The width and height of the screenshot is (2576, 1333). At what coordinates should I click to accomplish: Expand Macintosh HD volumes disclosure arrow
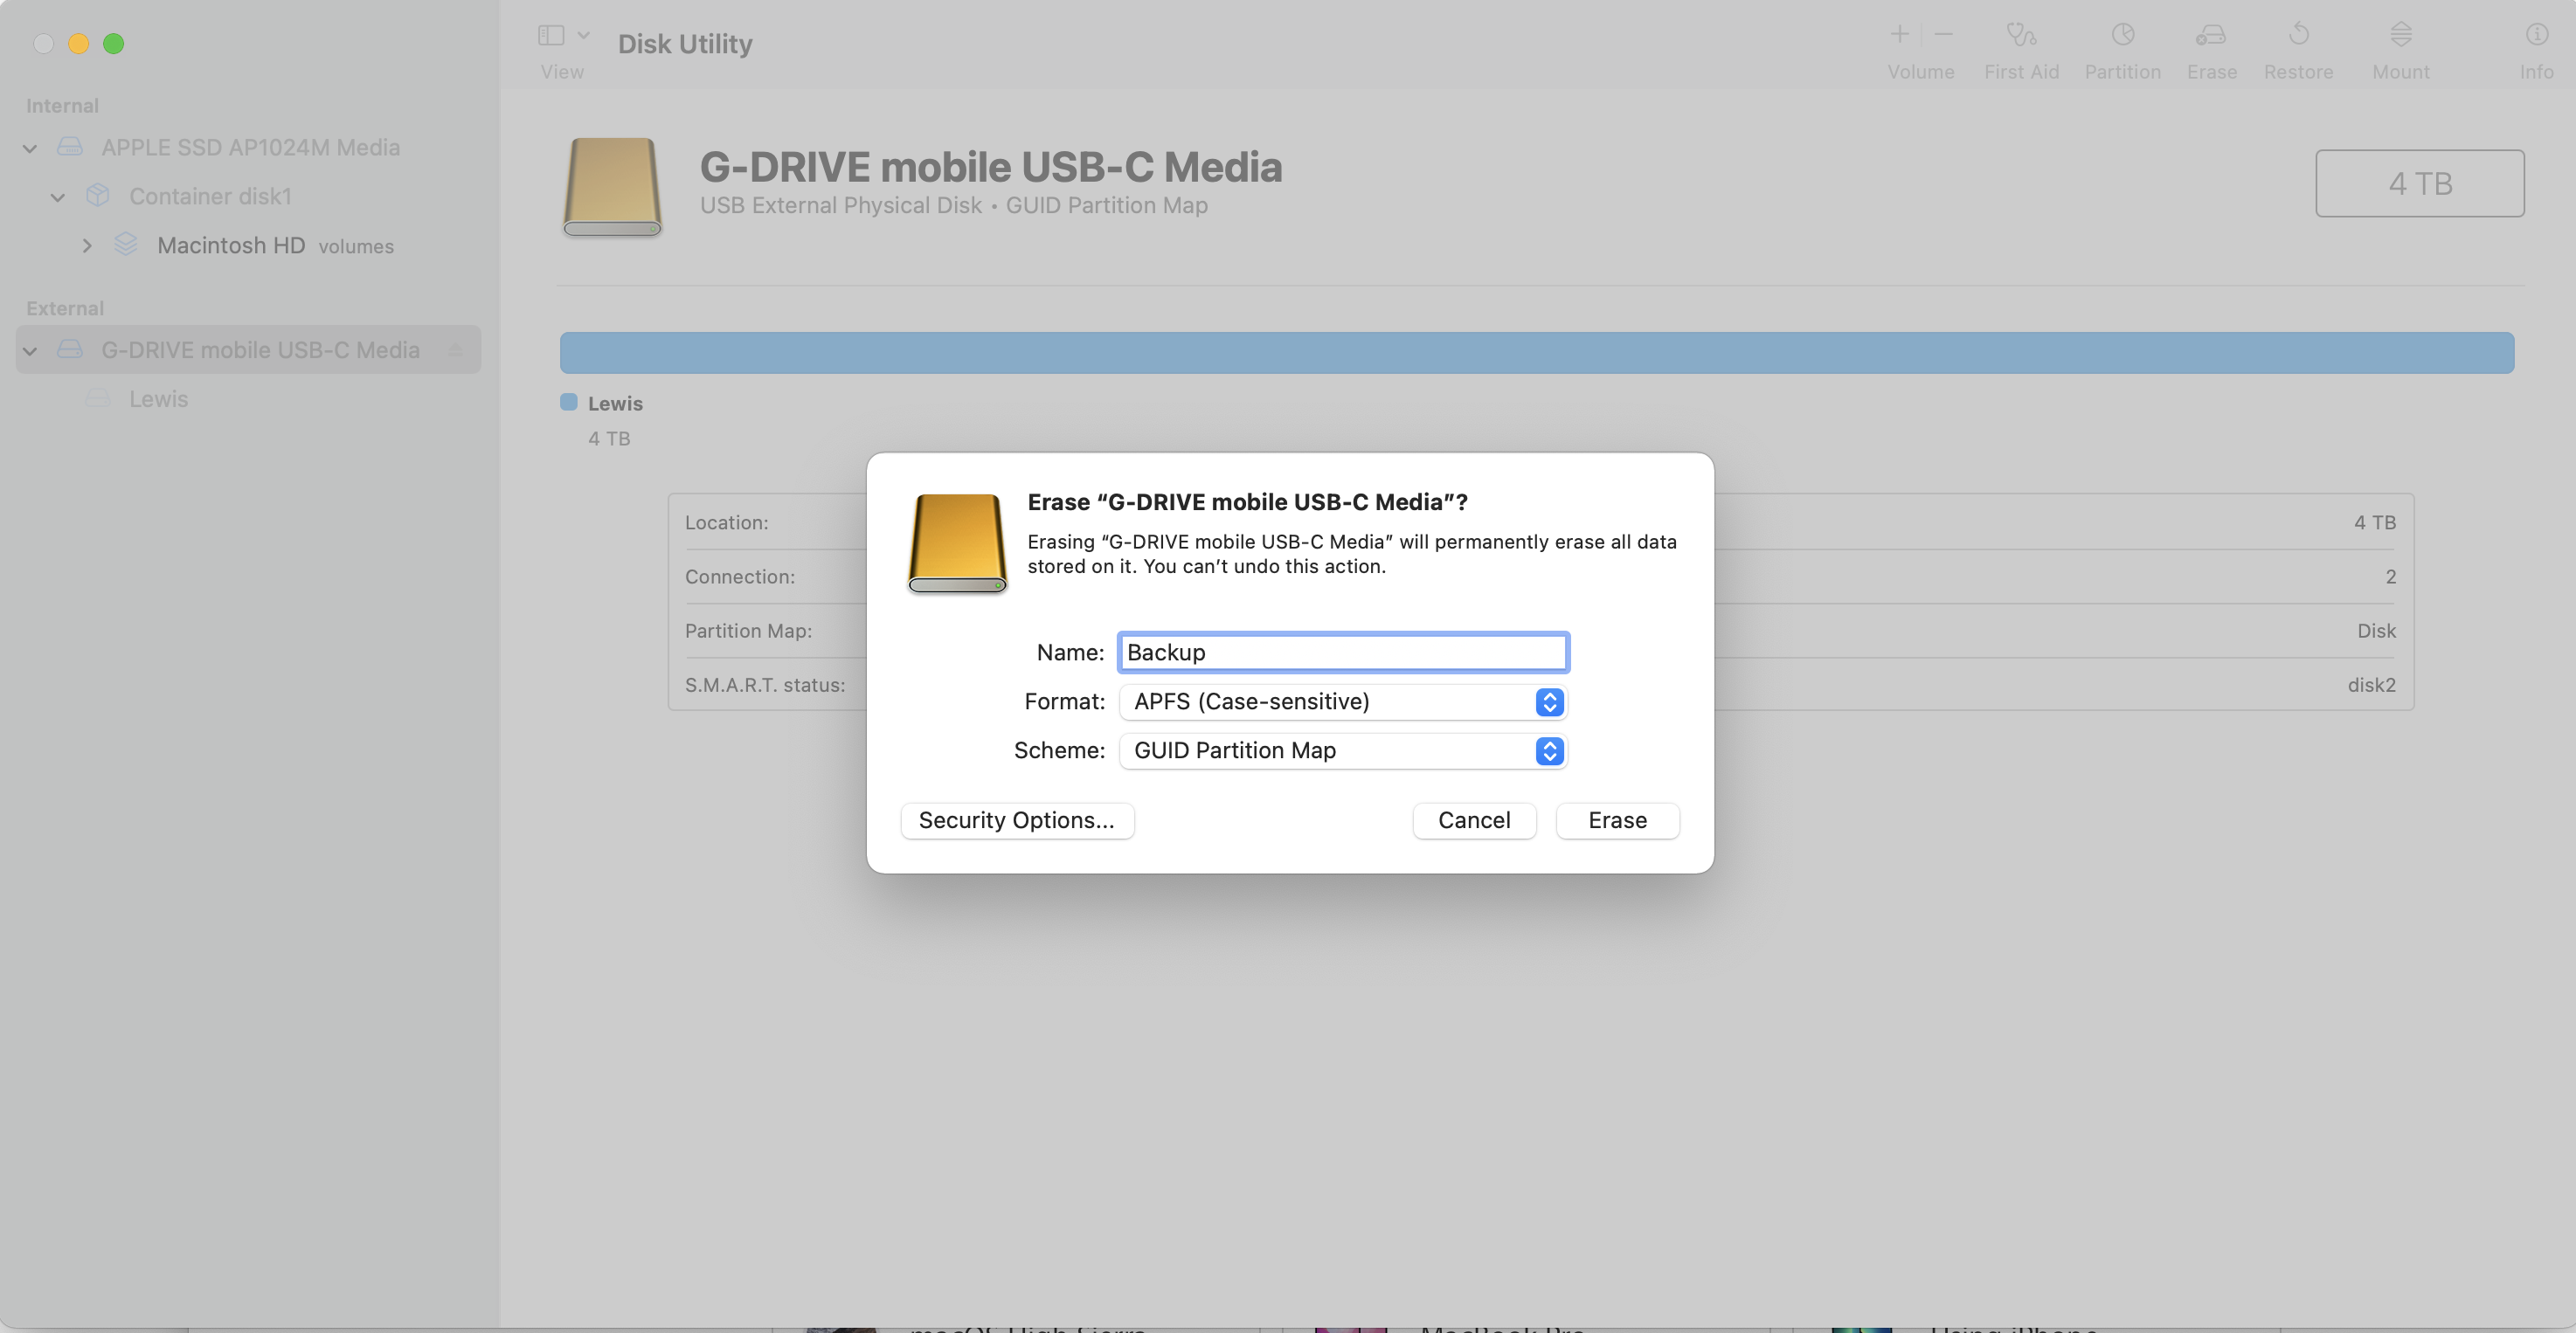pyautogui.click(x=87, y=246)
